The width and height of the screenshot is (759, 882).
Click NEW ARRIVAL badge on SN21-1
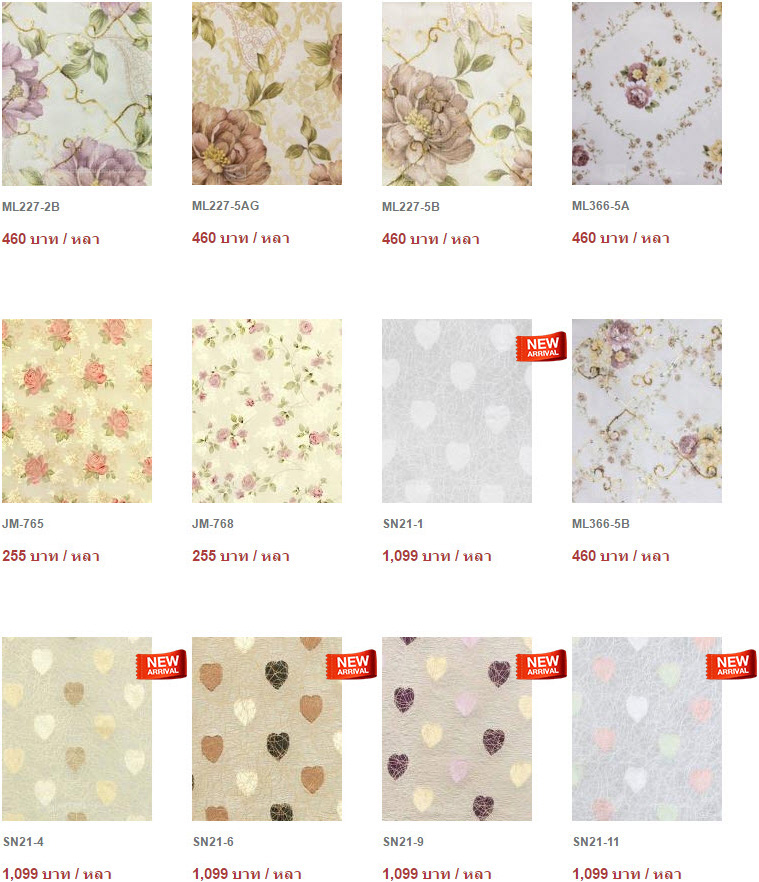(541, 346)
